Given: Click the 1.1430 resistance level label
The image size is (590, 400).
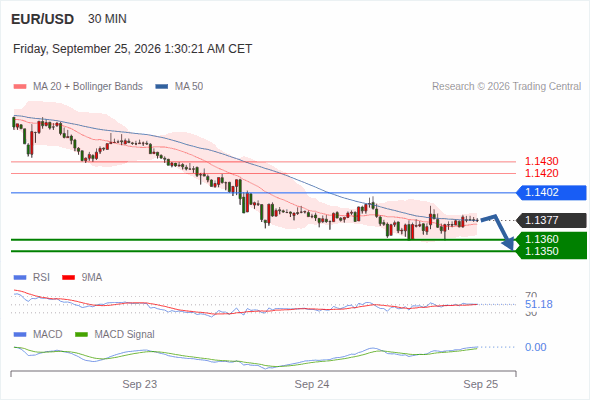Looking at the screenshot, I should click(x=541, y=161).
